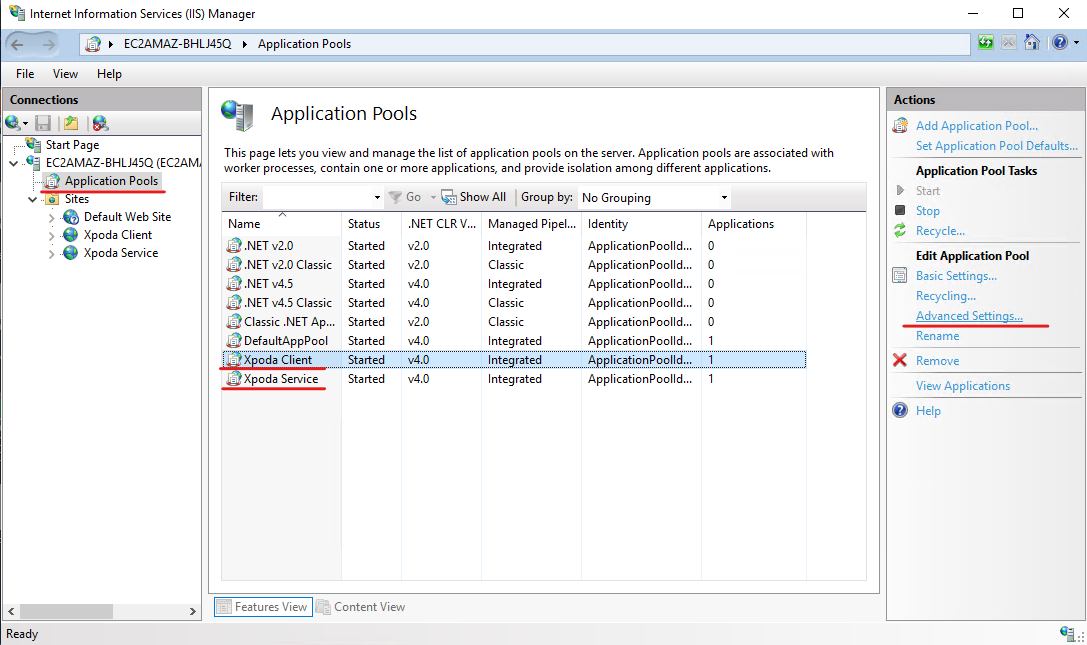Switch to Features View tab
The width and height of the screenshot is (1087, 645).
pyautogui.click(x=263, y=607)
